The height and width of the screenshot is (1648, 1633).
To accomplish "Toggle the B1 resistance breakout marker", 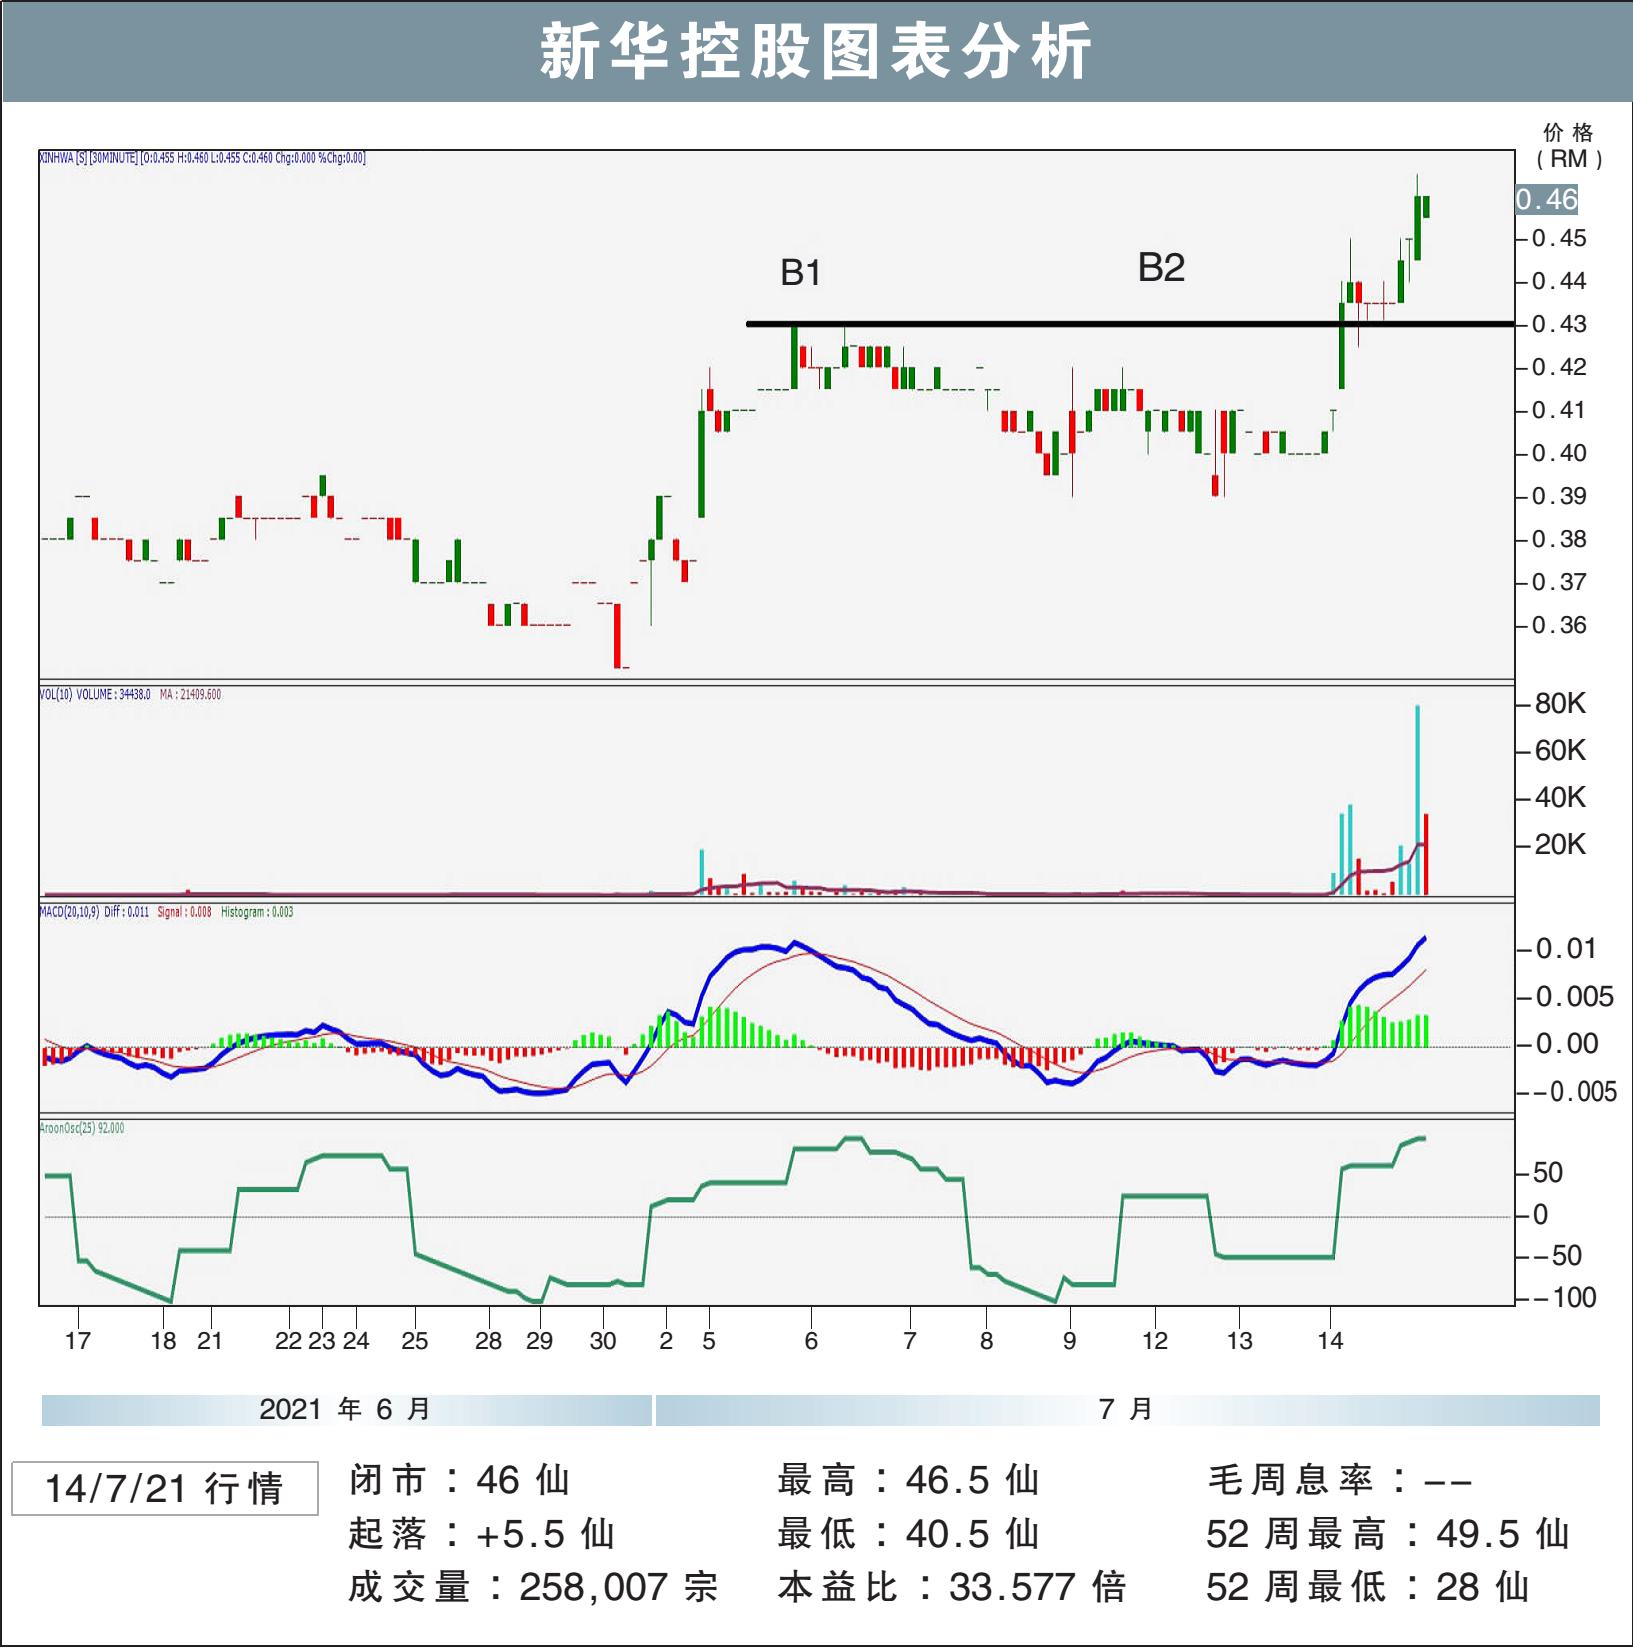I will (800, 272).
